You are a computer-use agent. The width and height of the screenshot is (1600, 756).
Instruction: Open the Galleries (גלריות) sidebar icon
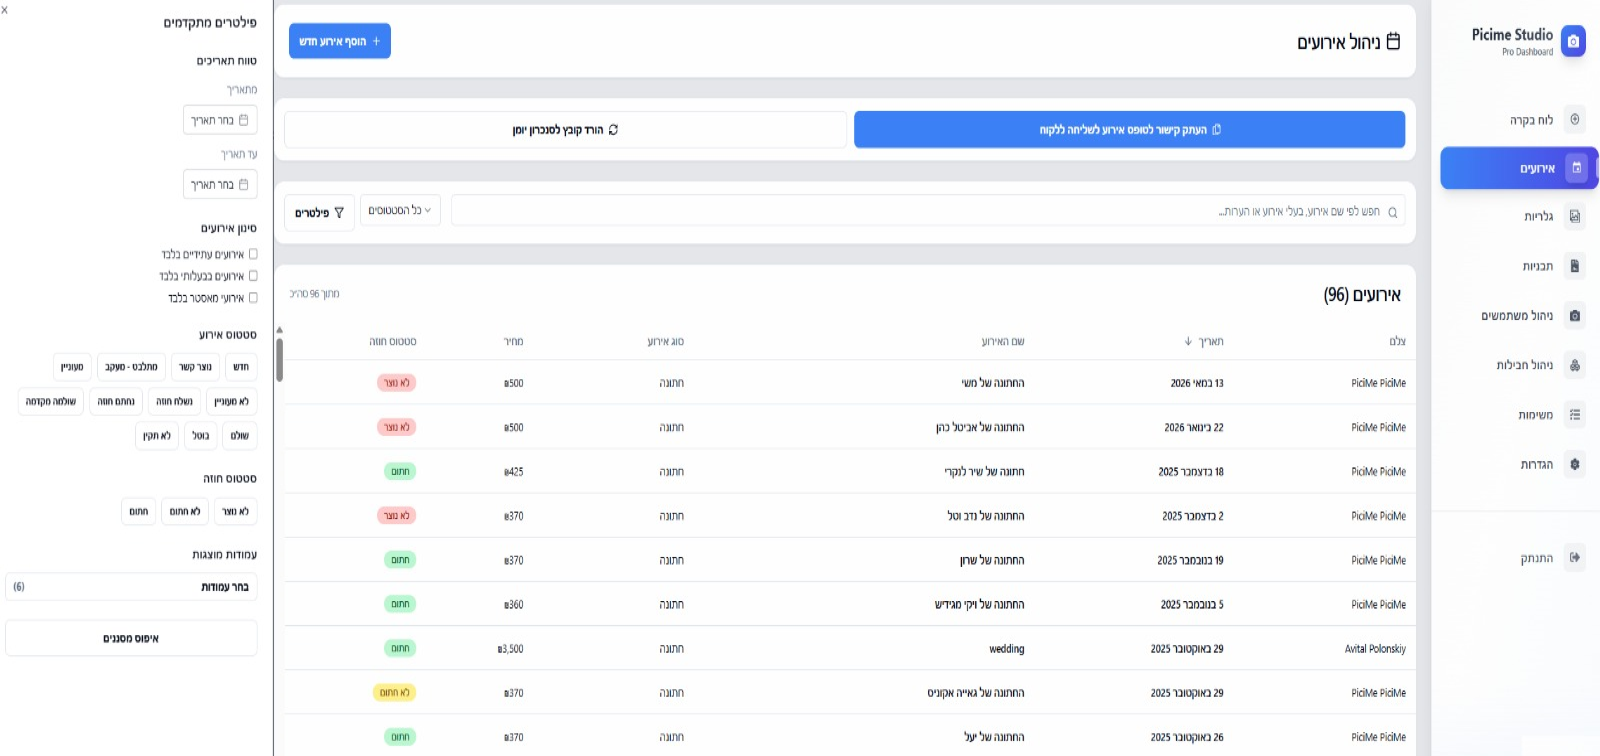(1574, 216)
